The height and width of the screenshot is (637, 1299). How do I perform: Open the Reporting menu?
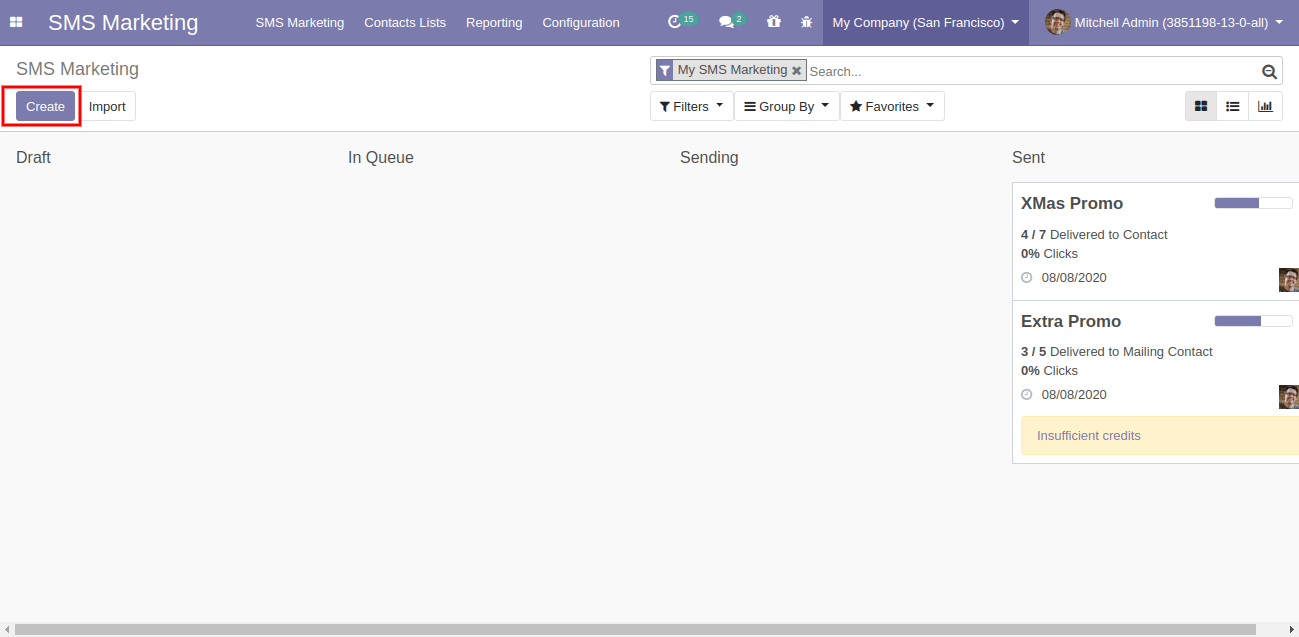click(x=494, y=22)
